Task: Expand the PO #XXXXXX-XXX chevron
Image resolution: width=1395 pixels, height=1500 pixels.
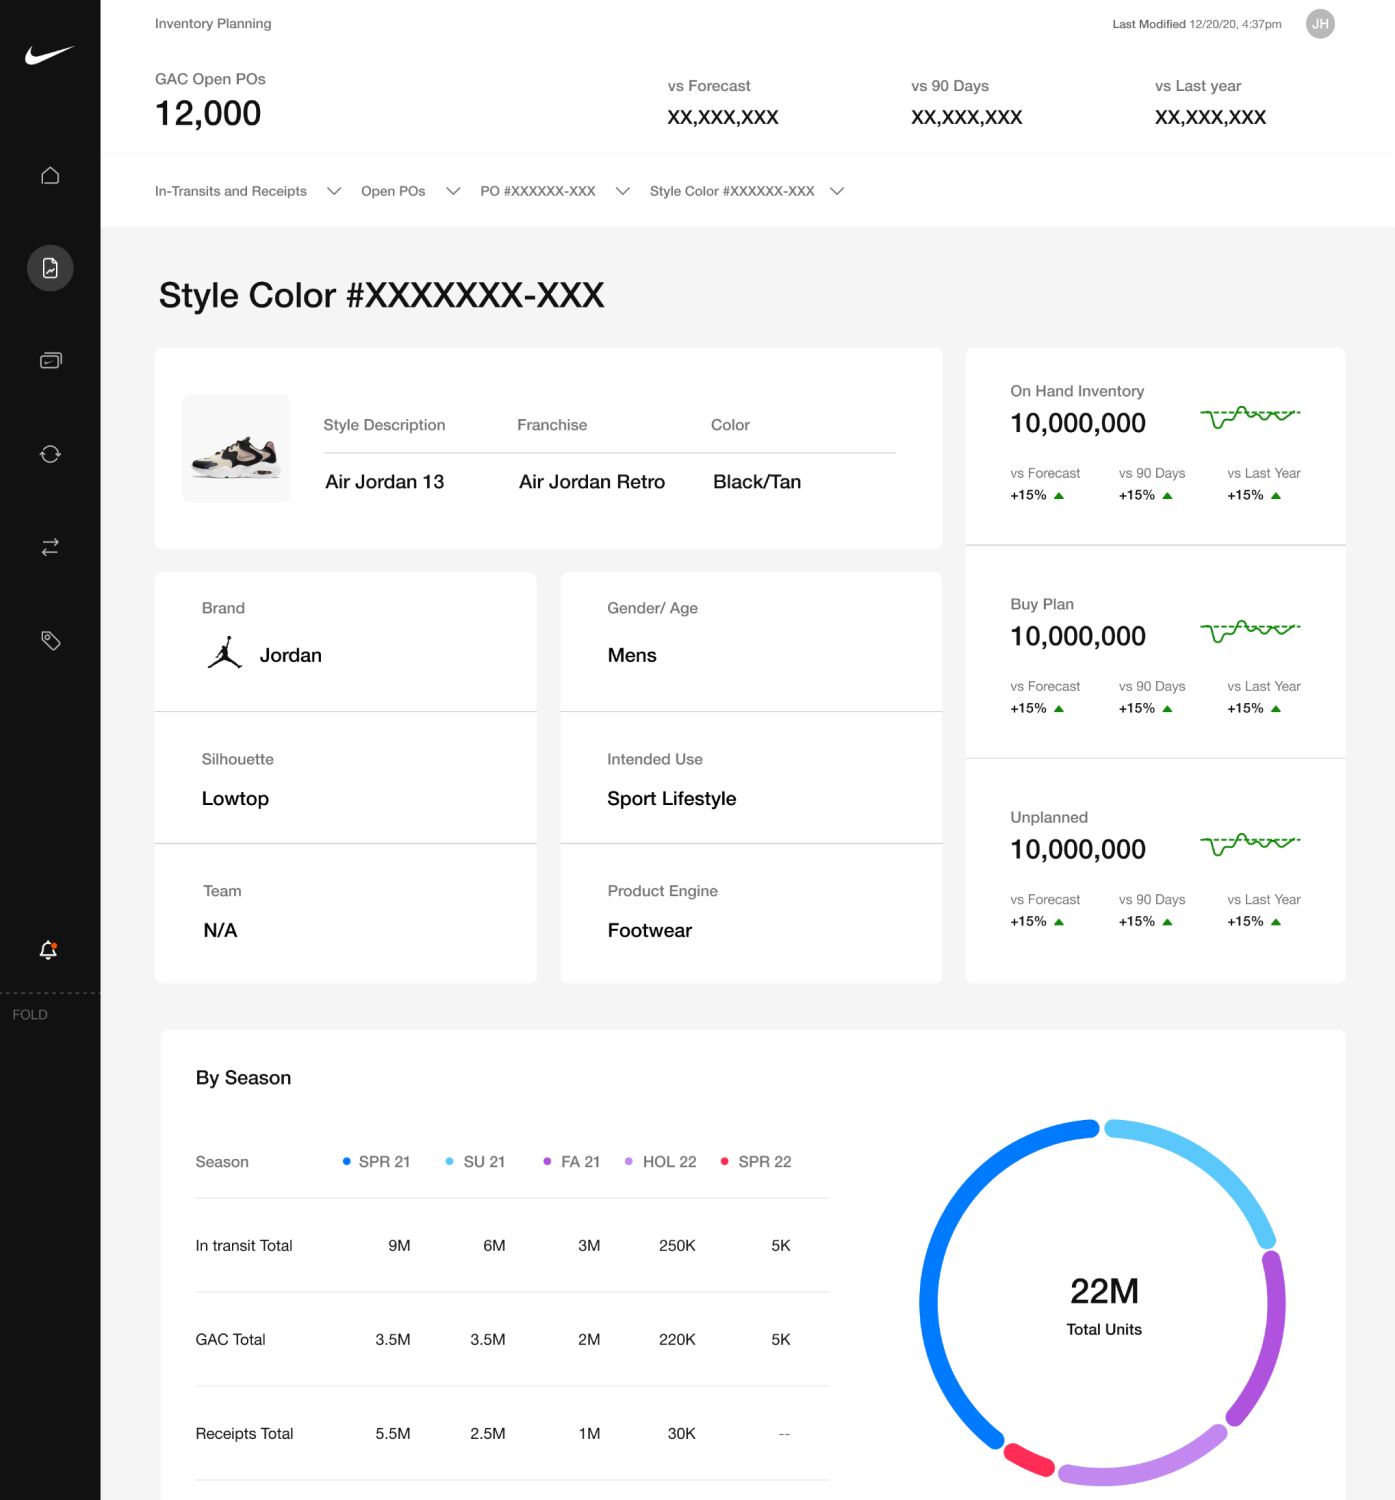Action: coord(623,191)
